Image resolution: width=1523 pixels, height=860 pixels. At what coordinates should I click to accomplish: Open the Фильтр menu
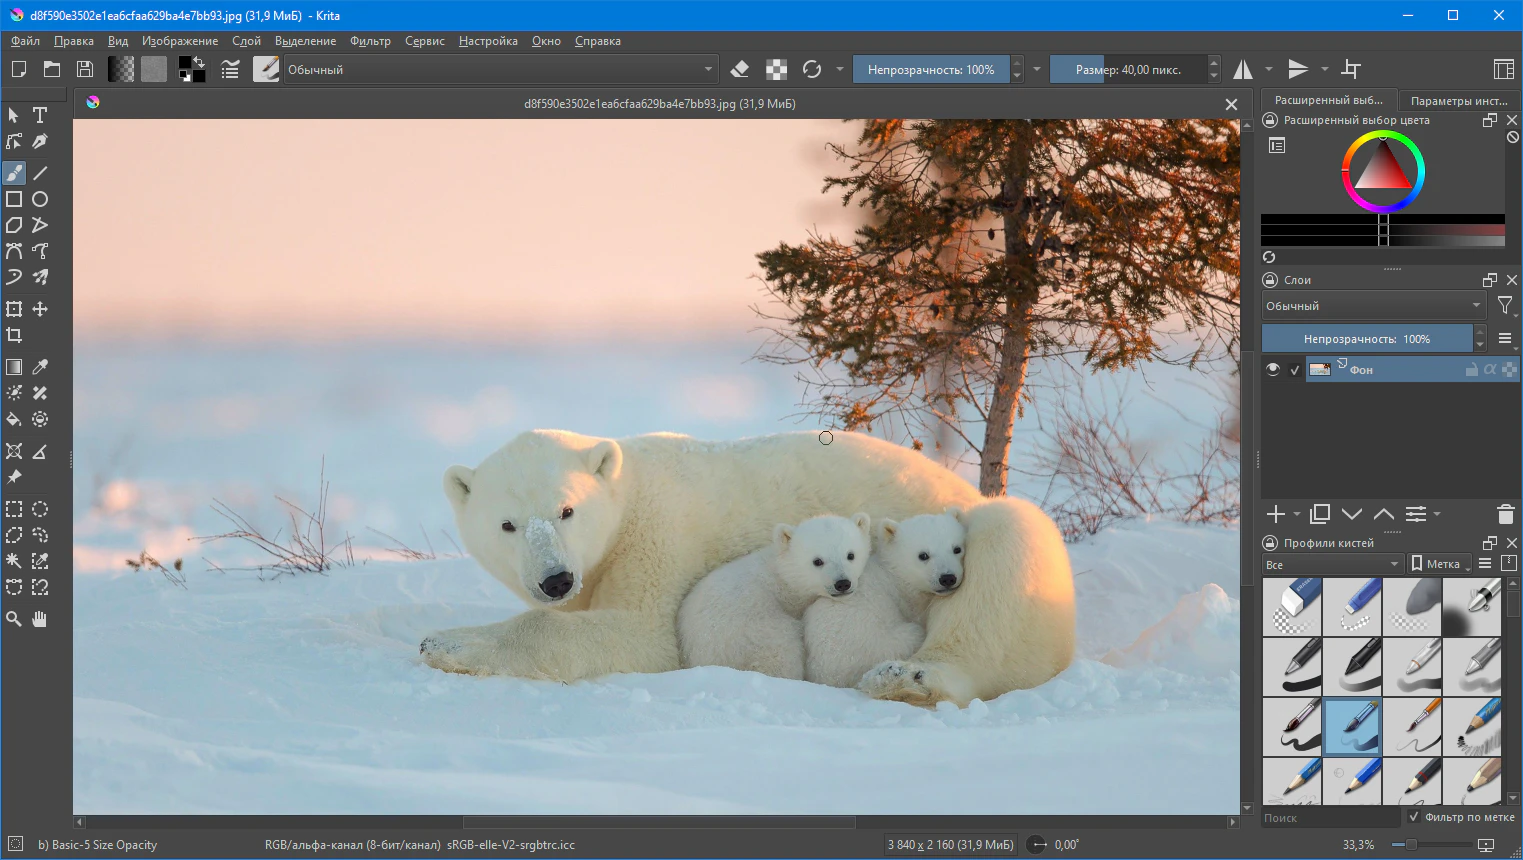click(x=370, y=41)
